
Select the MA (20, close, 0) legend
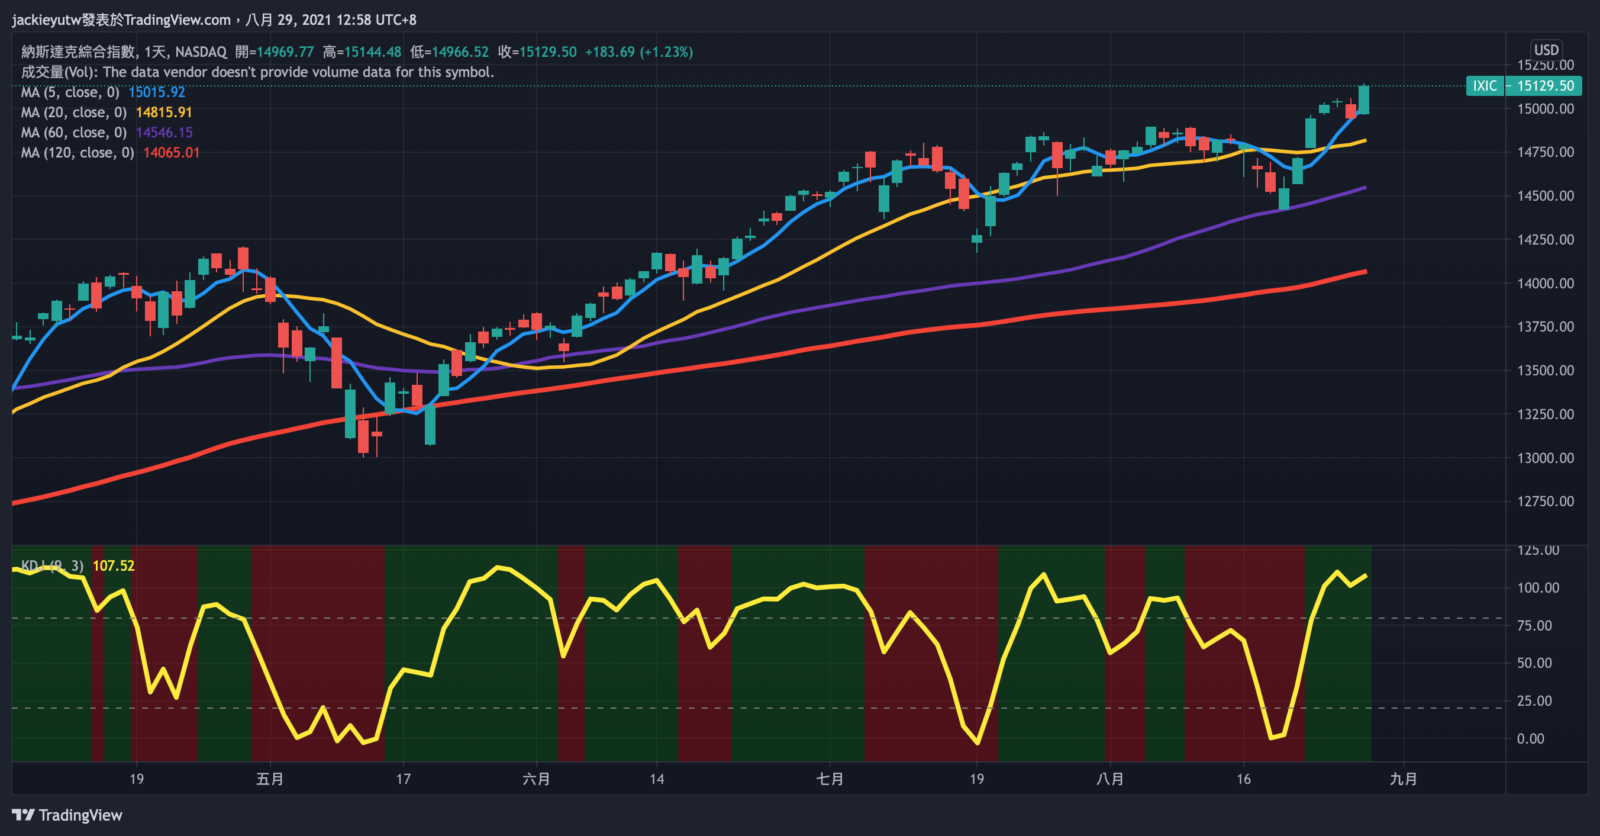pyautogui.click(x=74, y=112)
